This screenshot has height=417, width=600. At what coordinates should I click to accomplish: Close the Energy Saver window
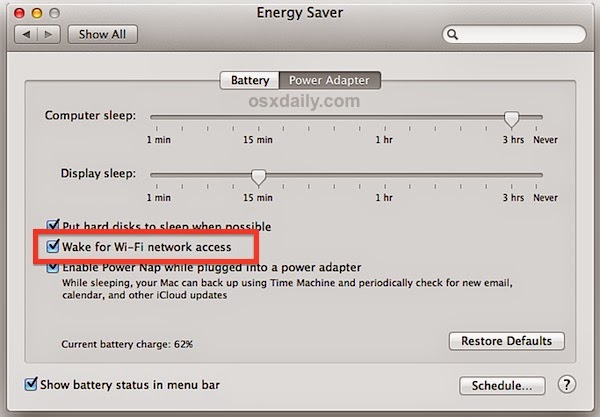coord(19,13)
